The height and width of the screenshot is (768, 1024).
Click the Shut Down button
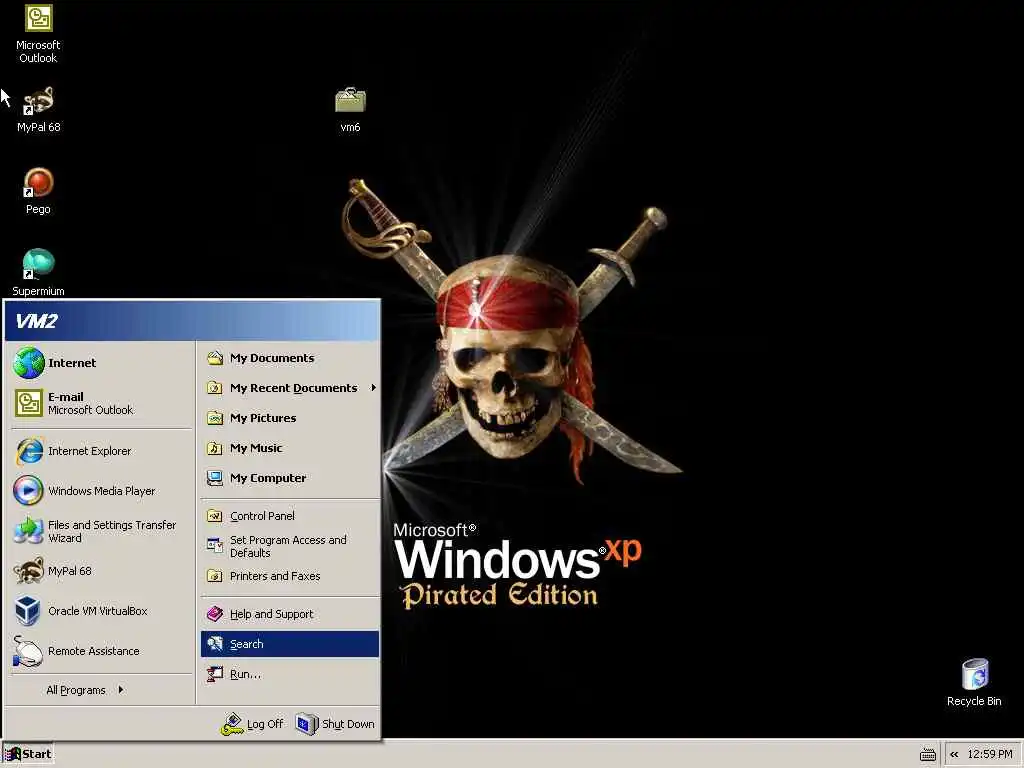pos(335,724)
